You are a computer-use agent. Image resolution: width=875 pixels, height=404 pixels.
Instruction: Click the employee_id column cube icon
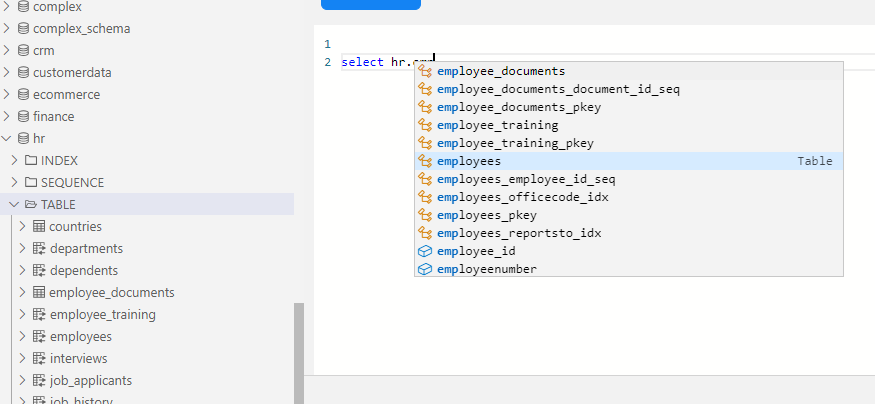click(425, 251)
